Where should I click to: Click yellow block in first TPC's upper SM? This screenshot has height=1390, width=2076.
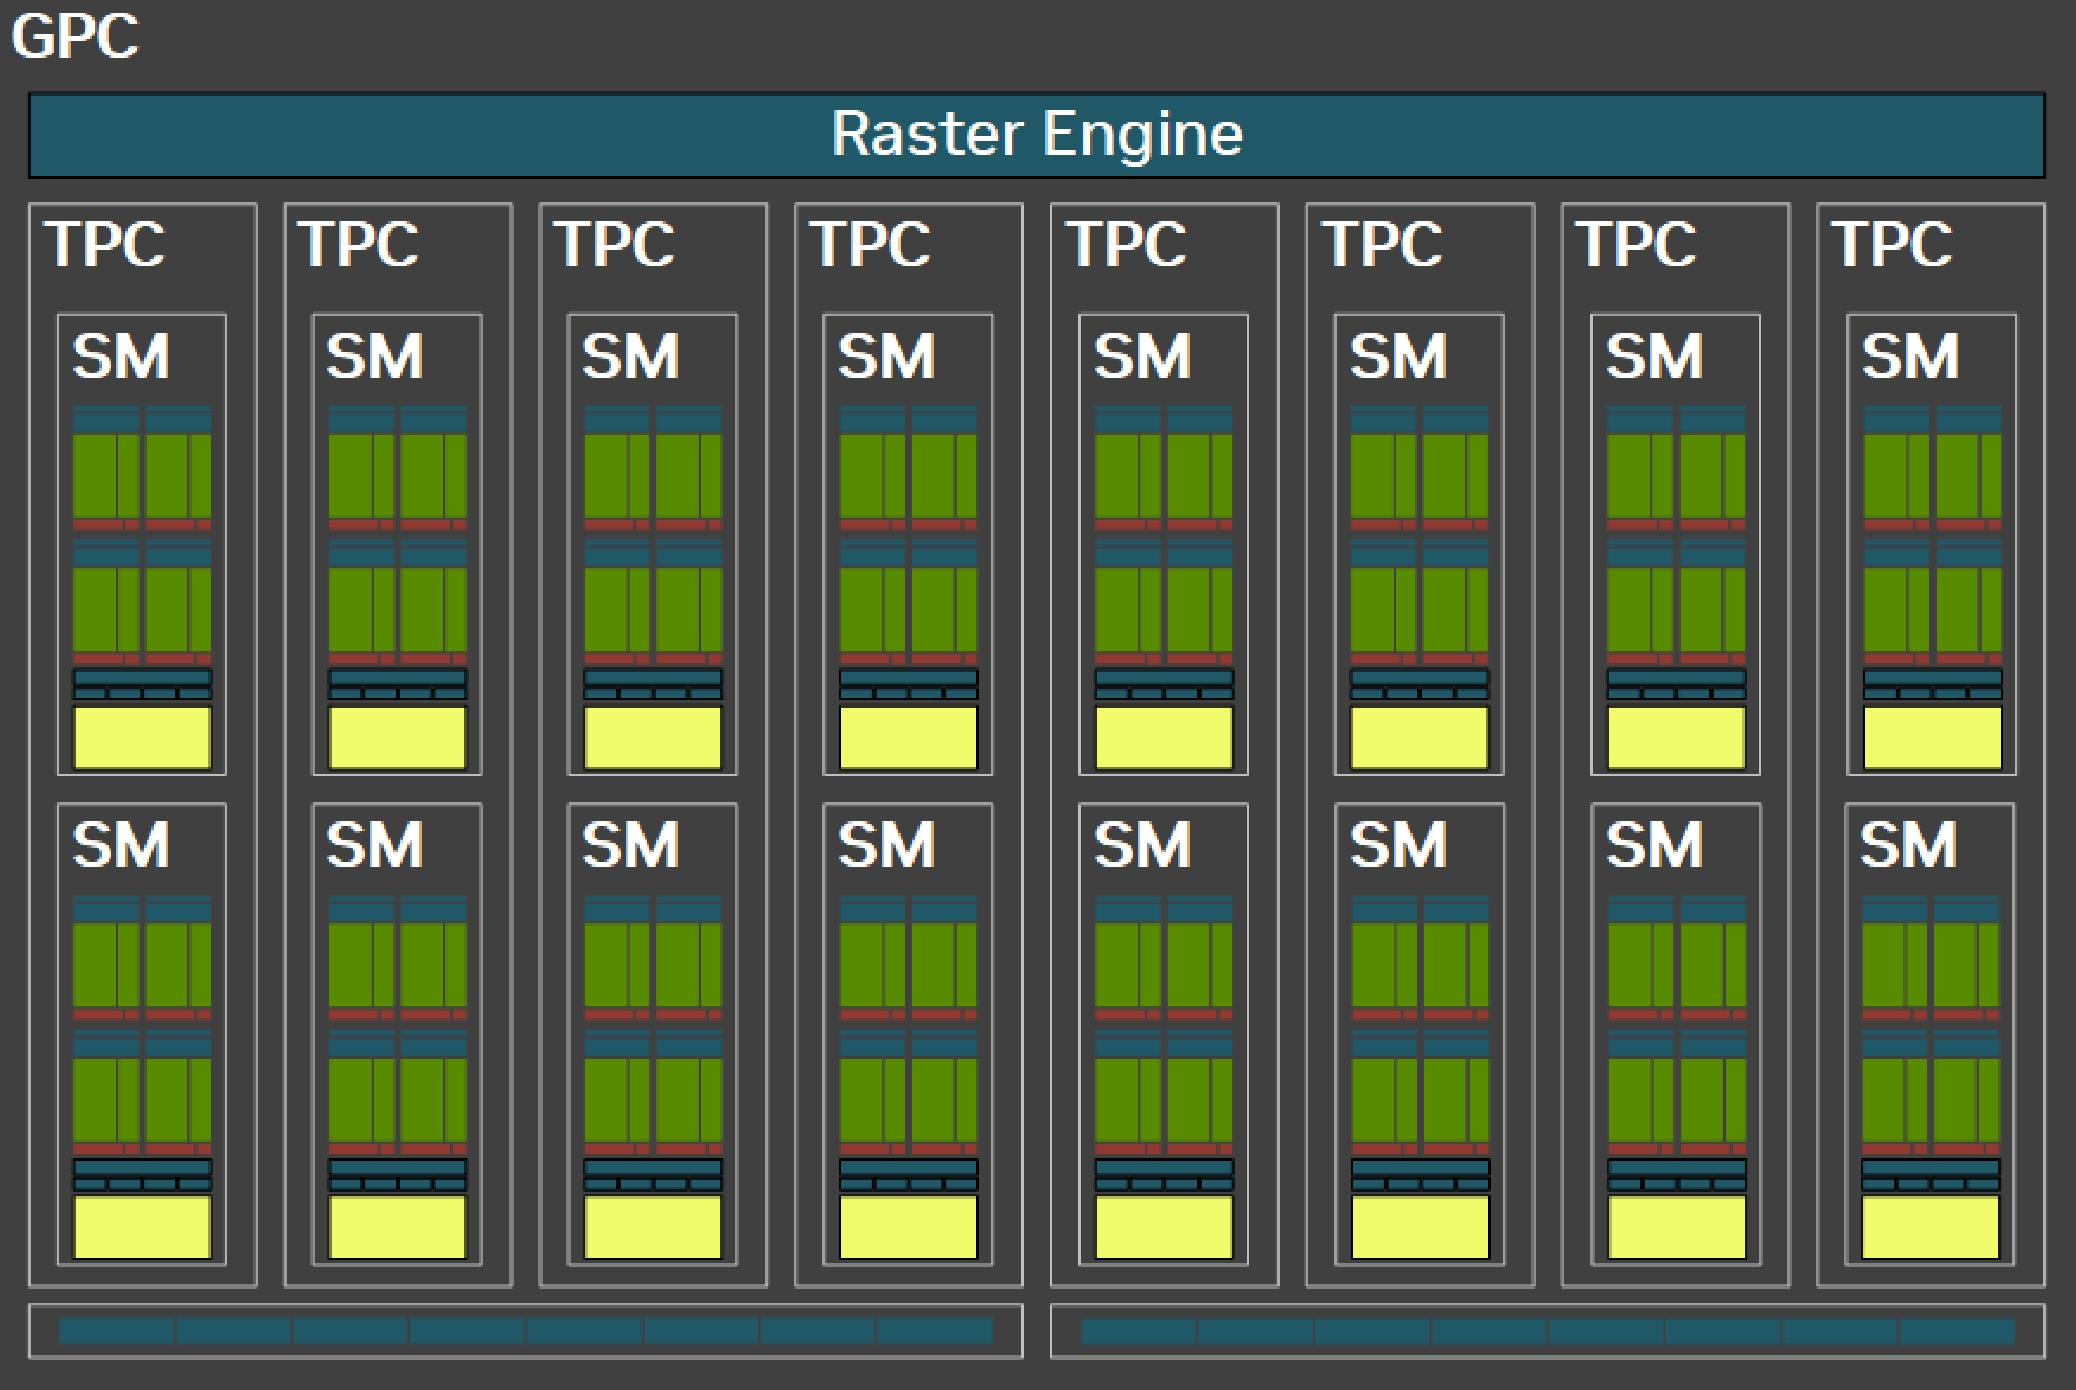pyautogui.click(x=142, y=738)
